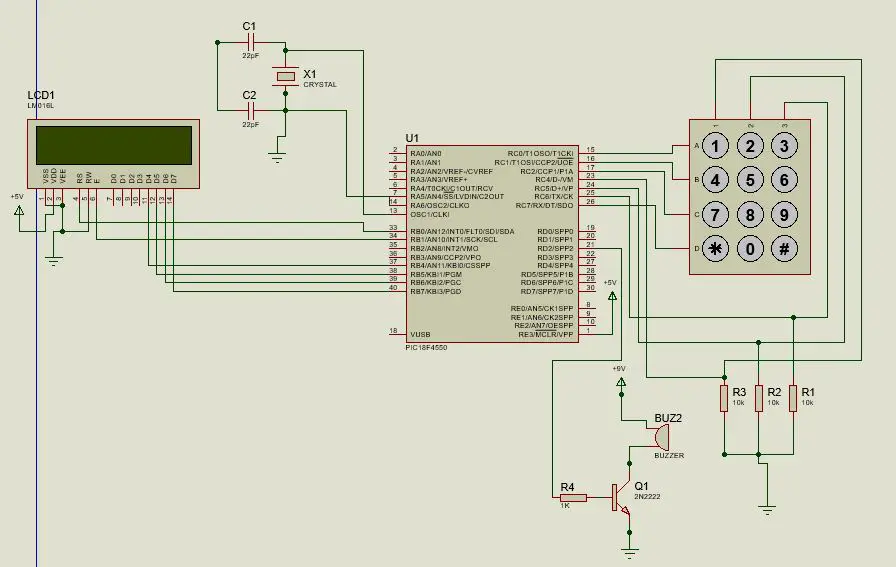Click the keypad asterisk key
Screen dimensions: 896x567
(715, 249)
